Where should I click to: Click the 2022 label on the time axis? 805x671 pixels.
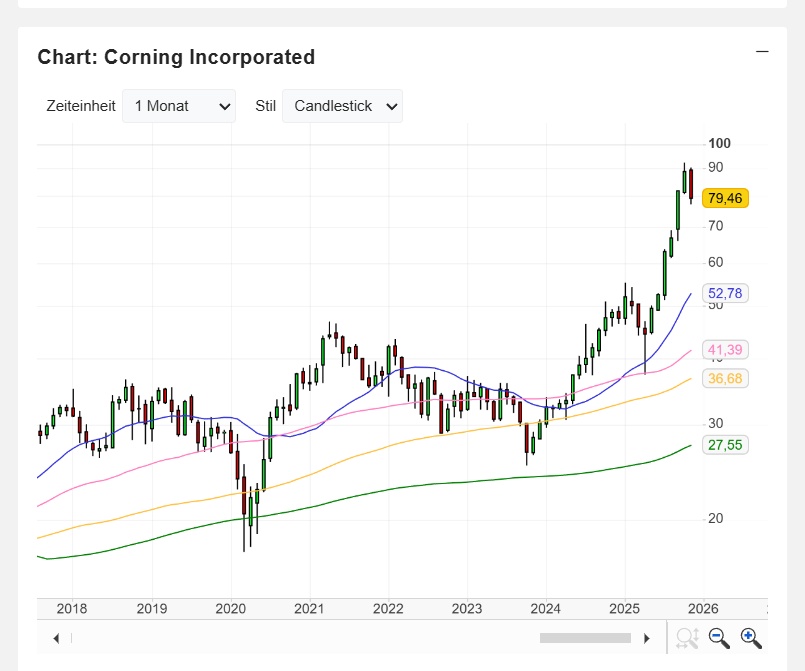click(x=387, y=608)
